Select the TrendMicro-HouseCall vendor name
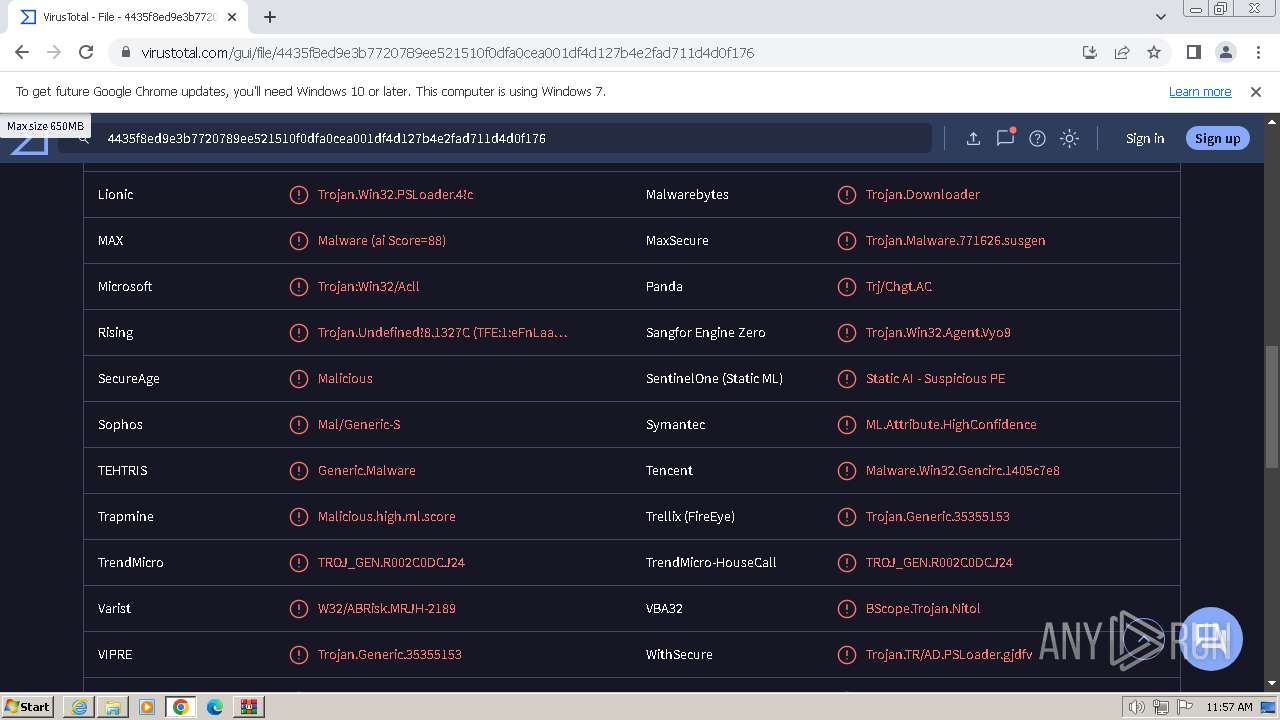Screen dimensions: 1280x720 tap(711, 562)
